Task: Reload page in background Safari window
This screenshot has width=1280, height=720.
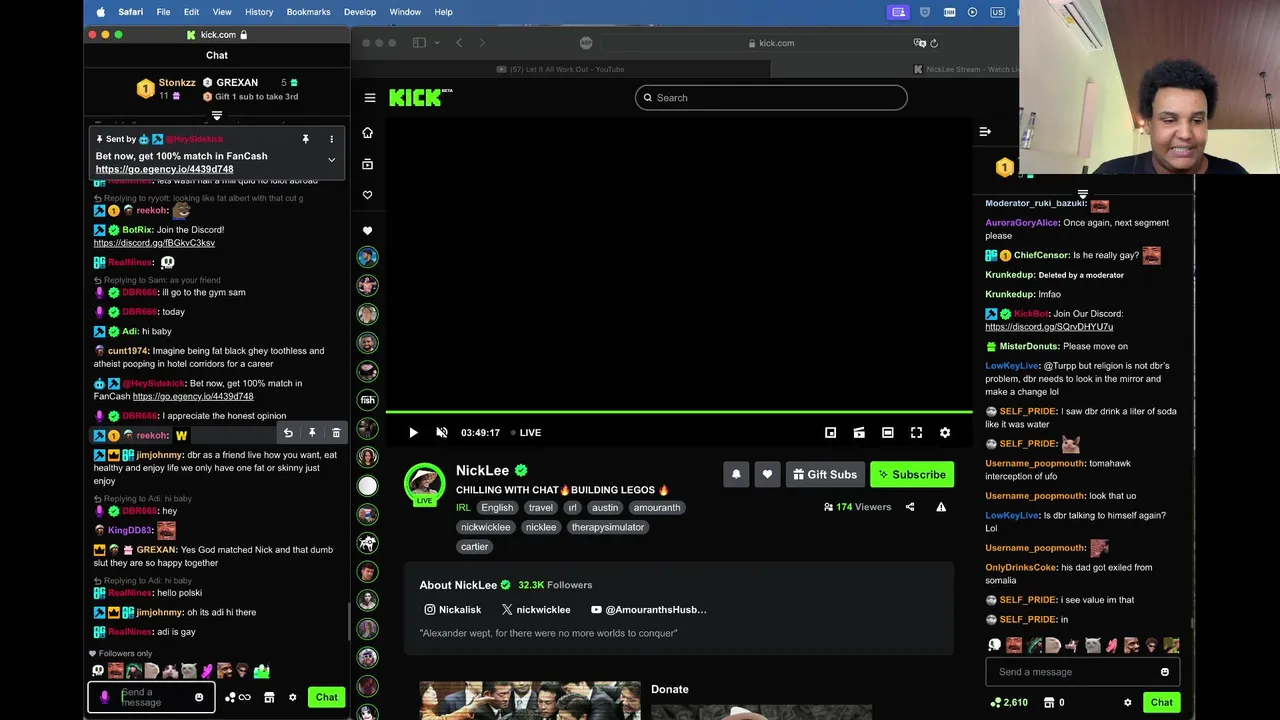Action: click(x=933, y=43)
